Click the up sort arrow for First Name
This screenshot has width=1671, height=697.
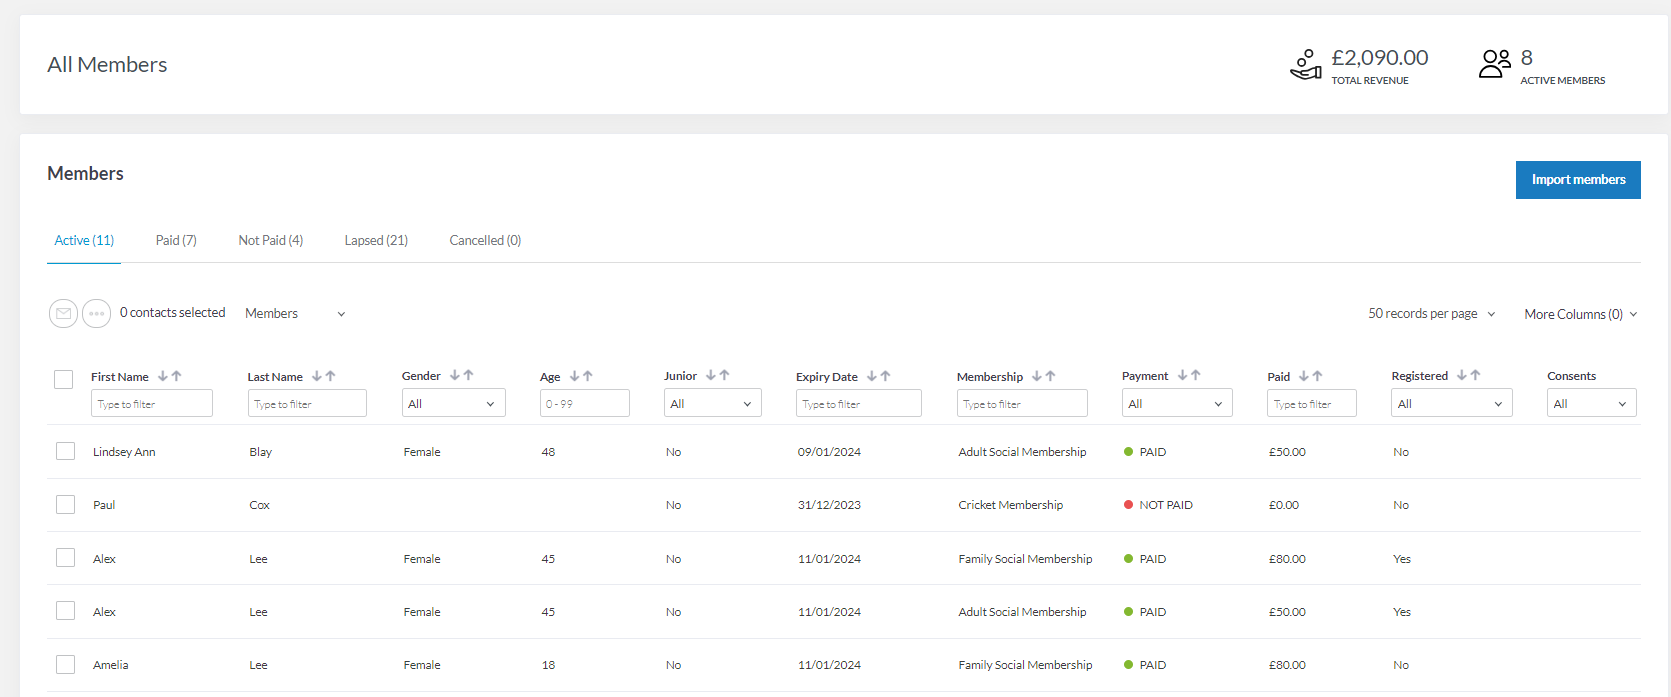click(176, 376)
